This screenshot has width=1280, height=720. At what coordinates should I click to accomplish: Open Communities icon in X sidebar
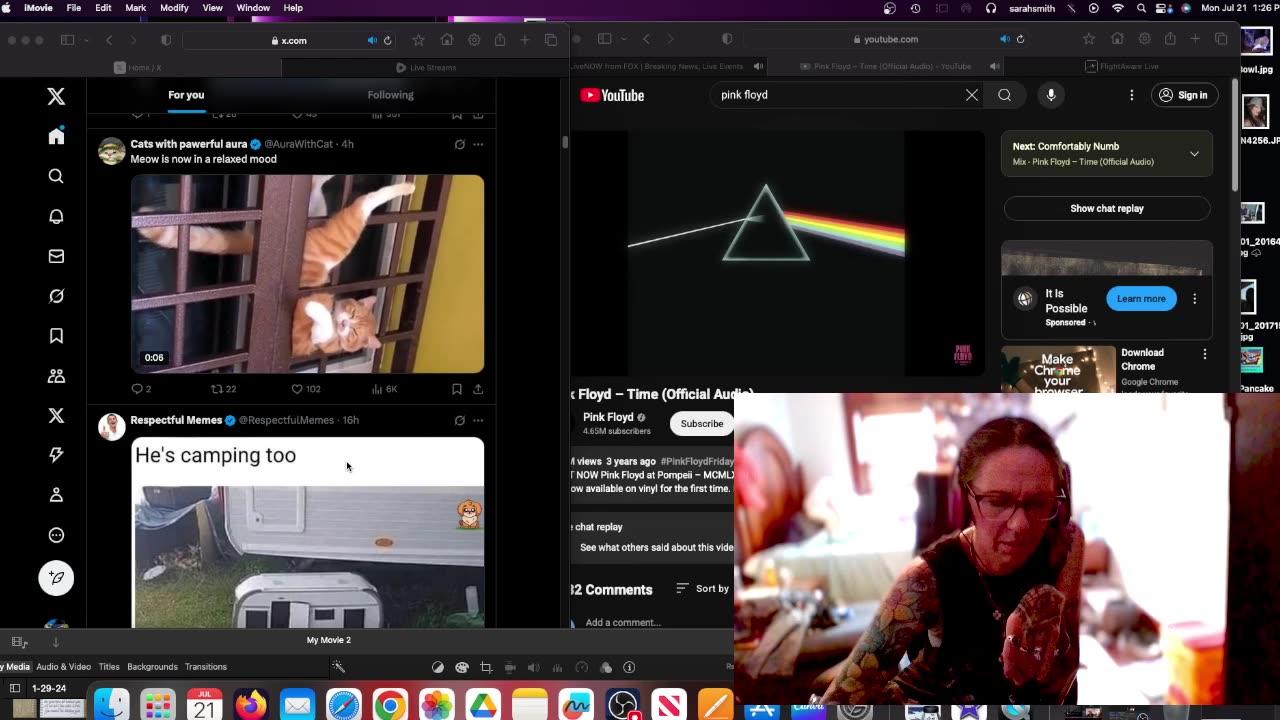click(x=56, y=376)
